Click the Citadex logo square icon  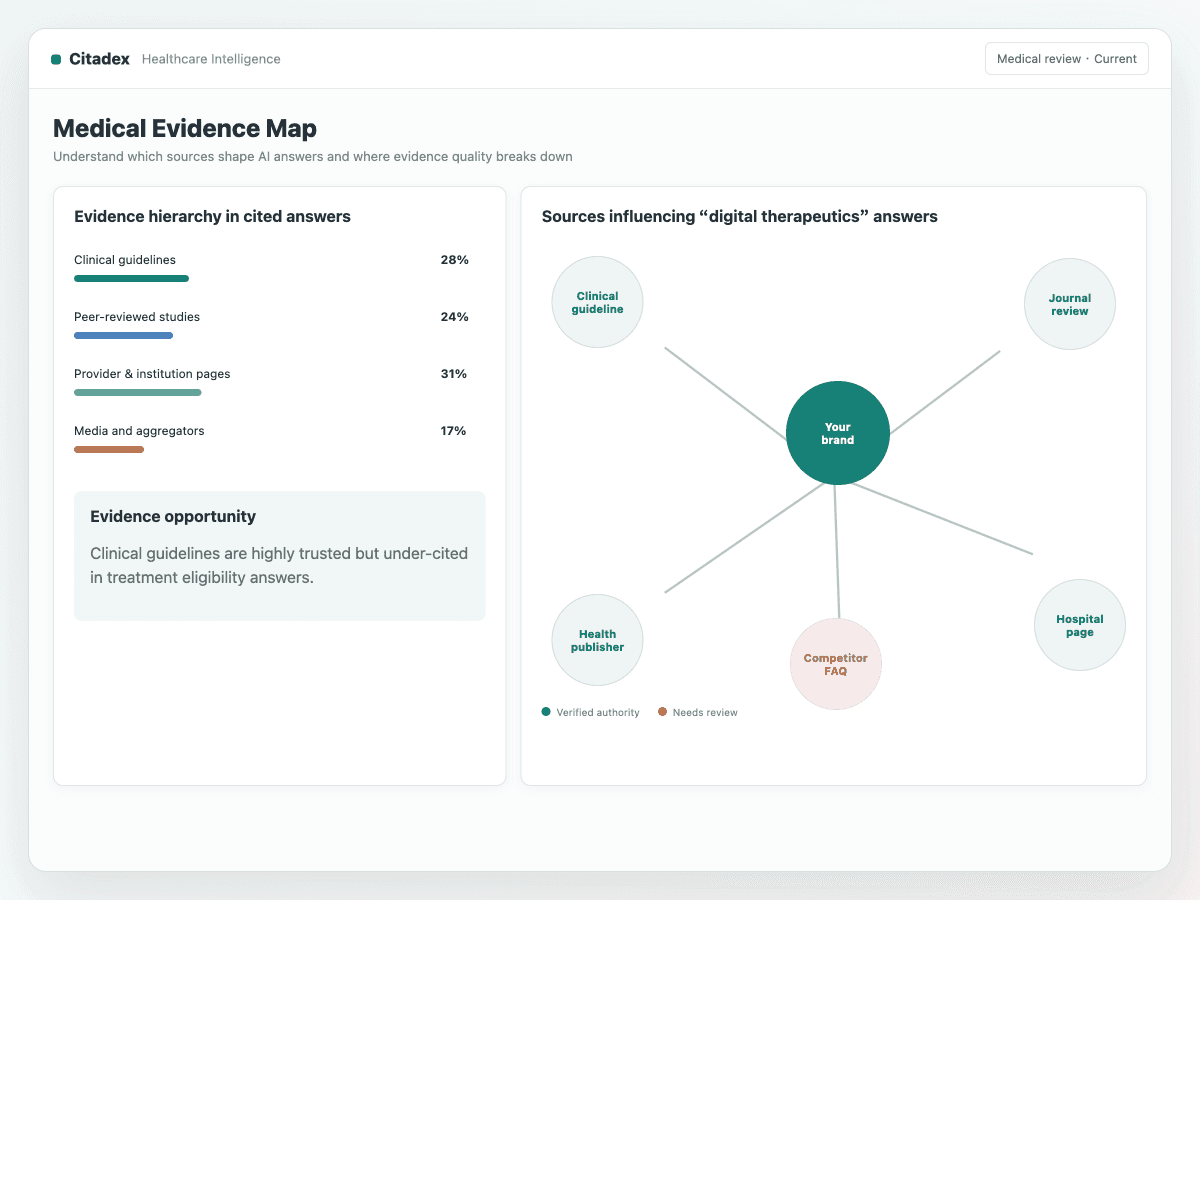tap(56, 60)
